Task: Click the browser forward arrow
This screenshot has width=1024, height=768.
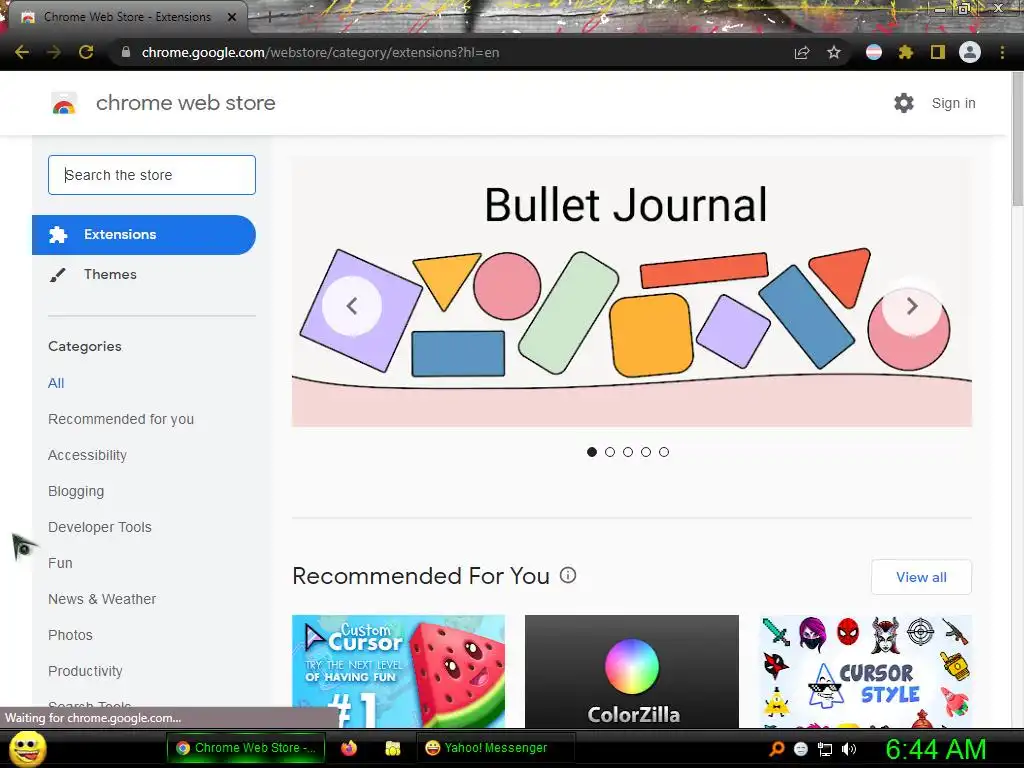Action: [54, 52]
